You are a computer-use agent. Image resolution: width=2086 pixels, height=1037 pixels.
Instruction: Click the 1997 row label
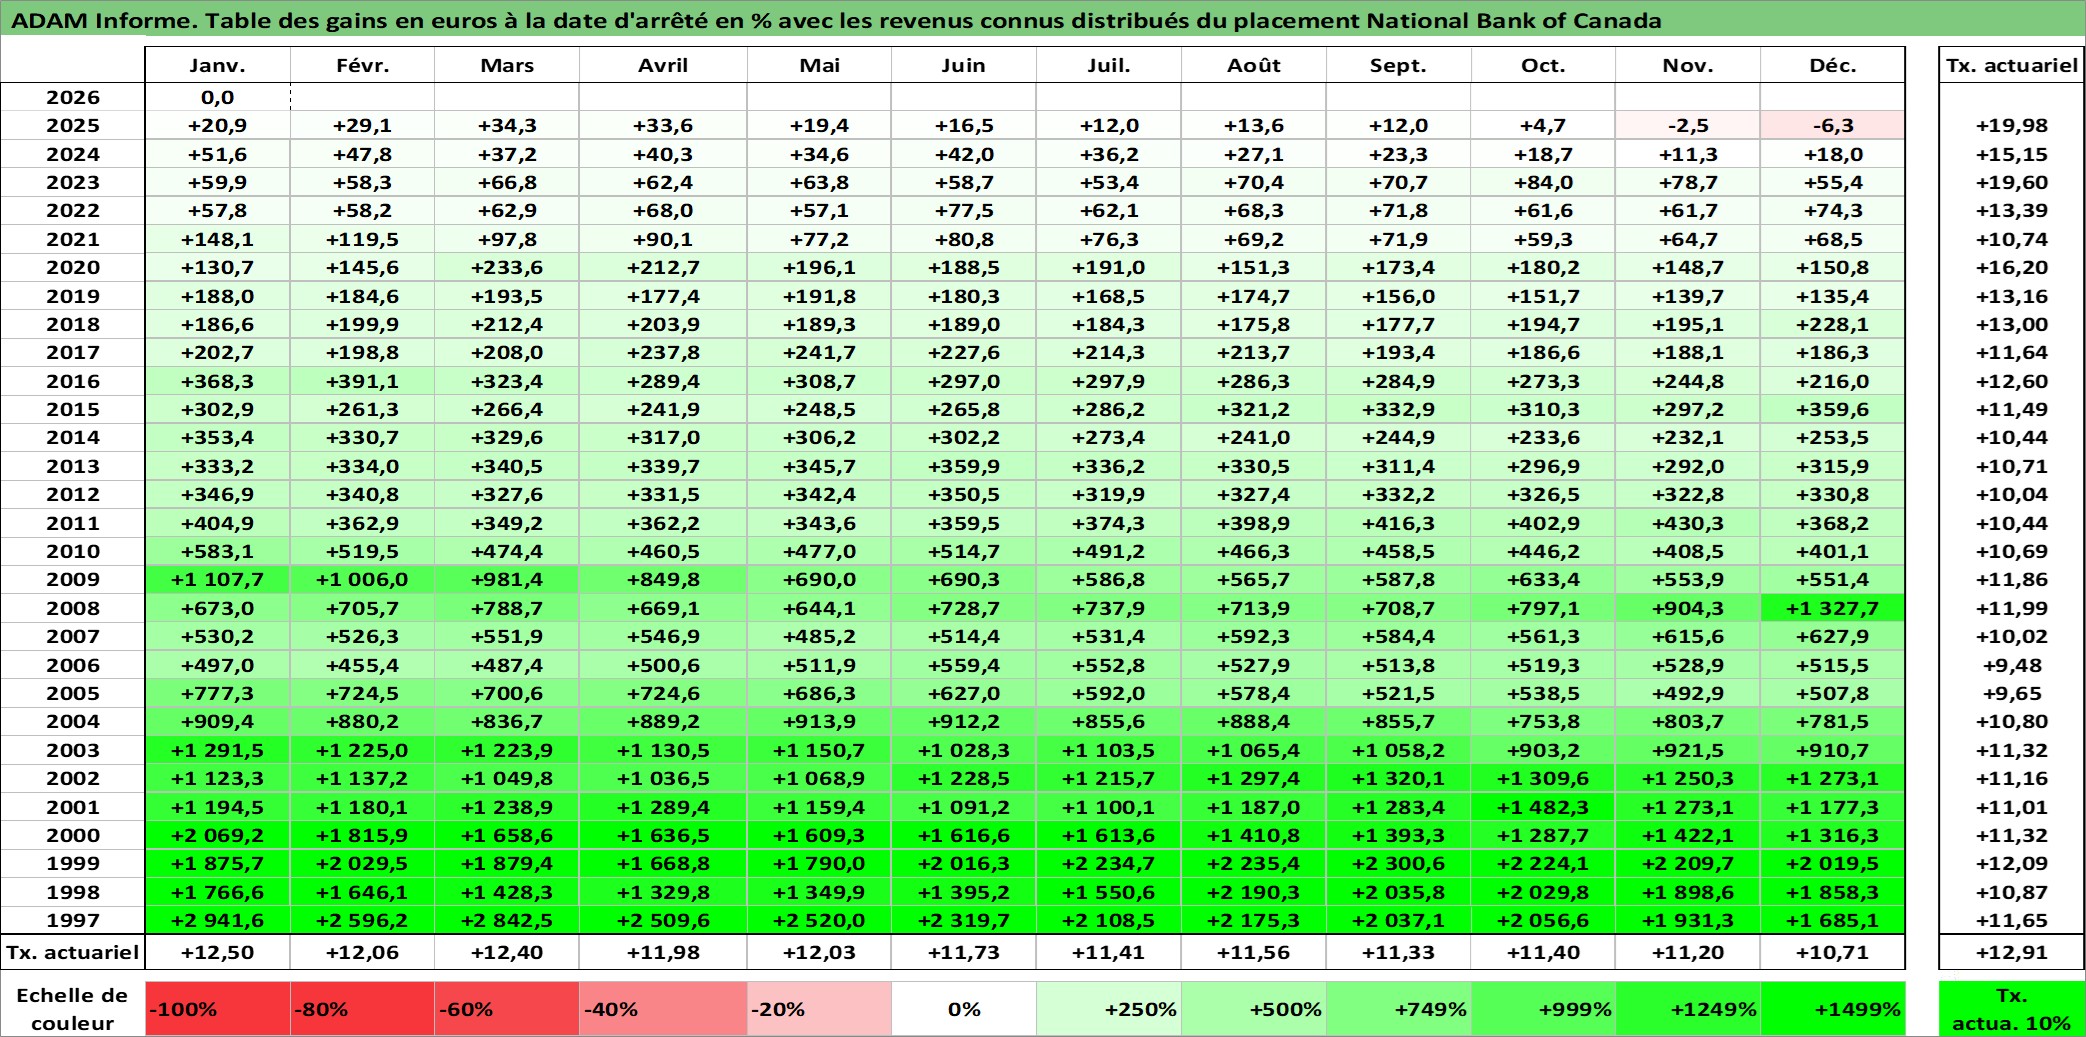point(73,920)
